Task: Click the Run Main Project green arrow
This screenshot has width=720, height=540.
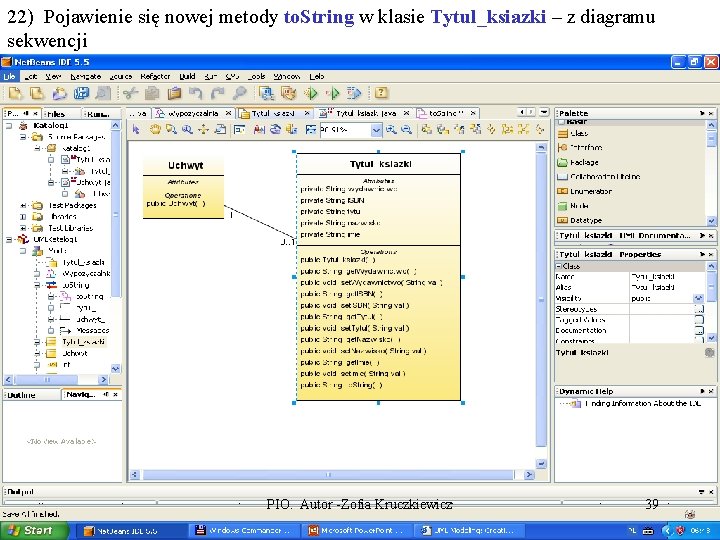Action: (x=311, y=93)
